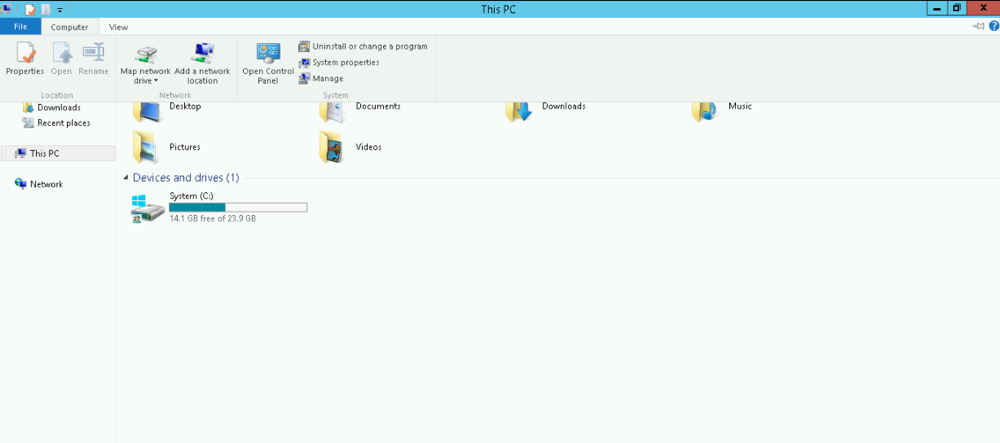Select Downloads in the navigation pane

click(52, 107)
